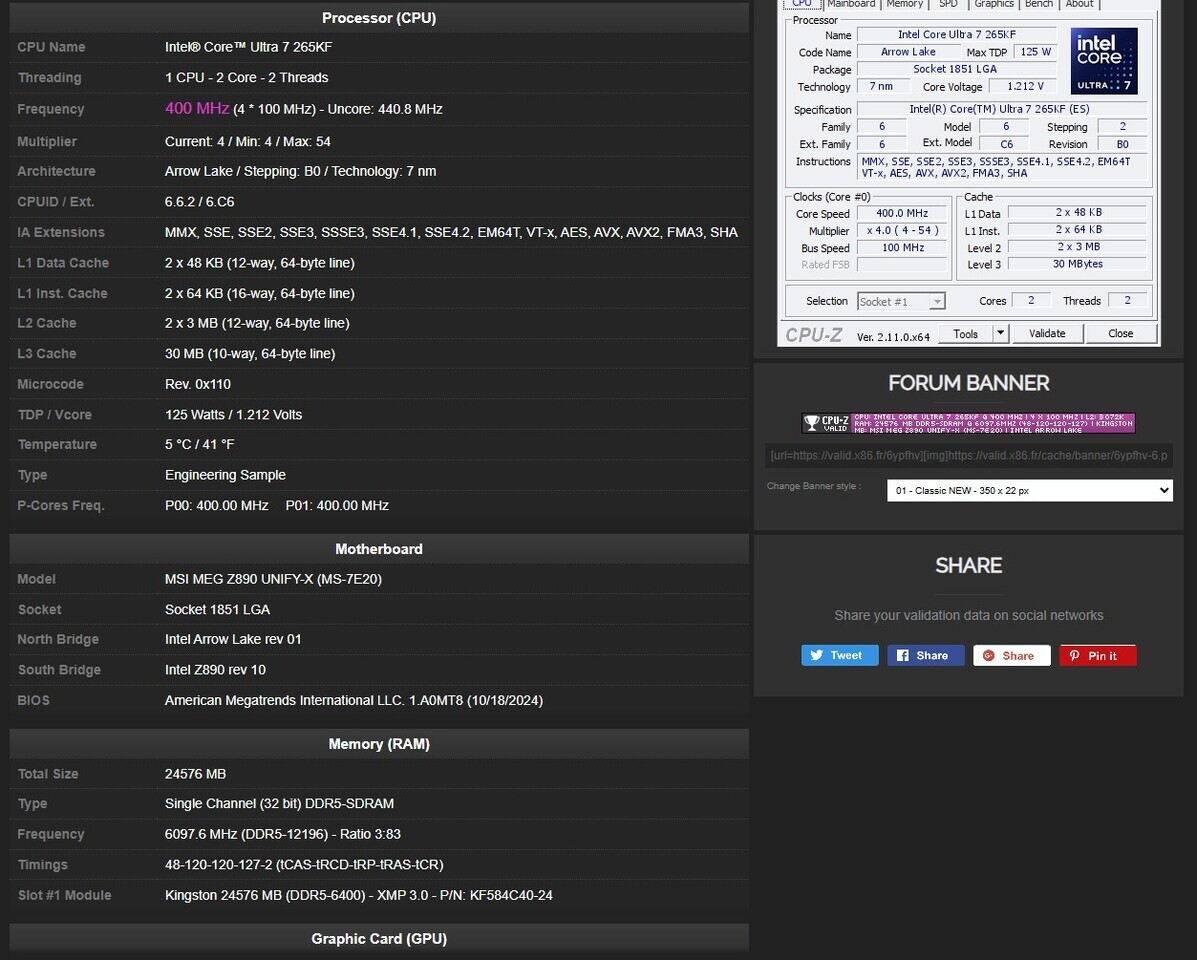Click the Pinterest Pin it icon
The image size is (1197, 960).
pos(1075,655)
